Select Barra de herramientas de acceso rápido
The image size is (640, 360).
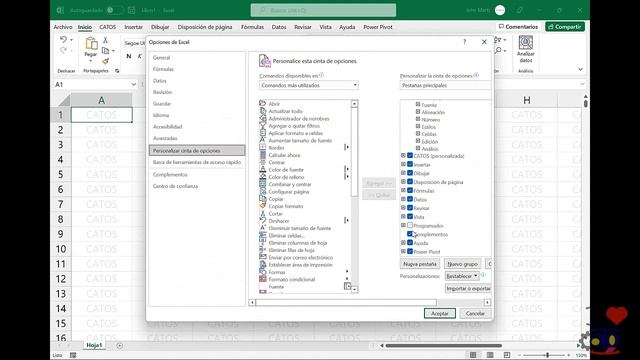(197, 162)
